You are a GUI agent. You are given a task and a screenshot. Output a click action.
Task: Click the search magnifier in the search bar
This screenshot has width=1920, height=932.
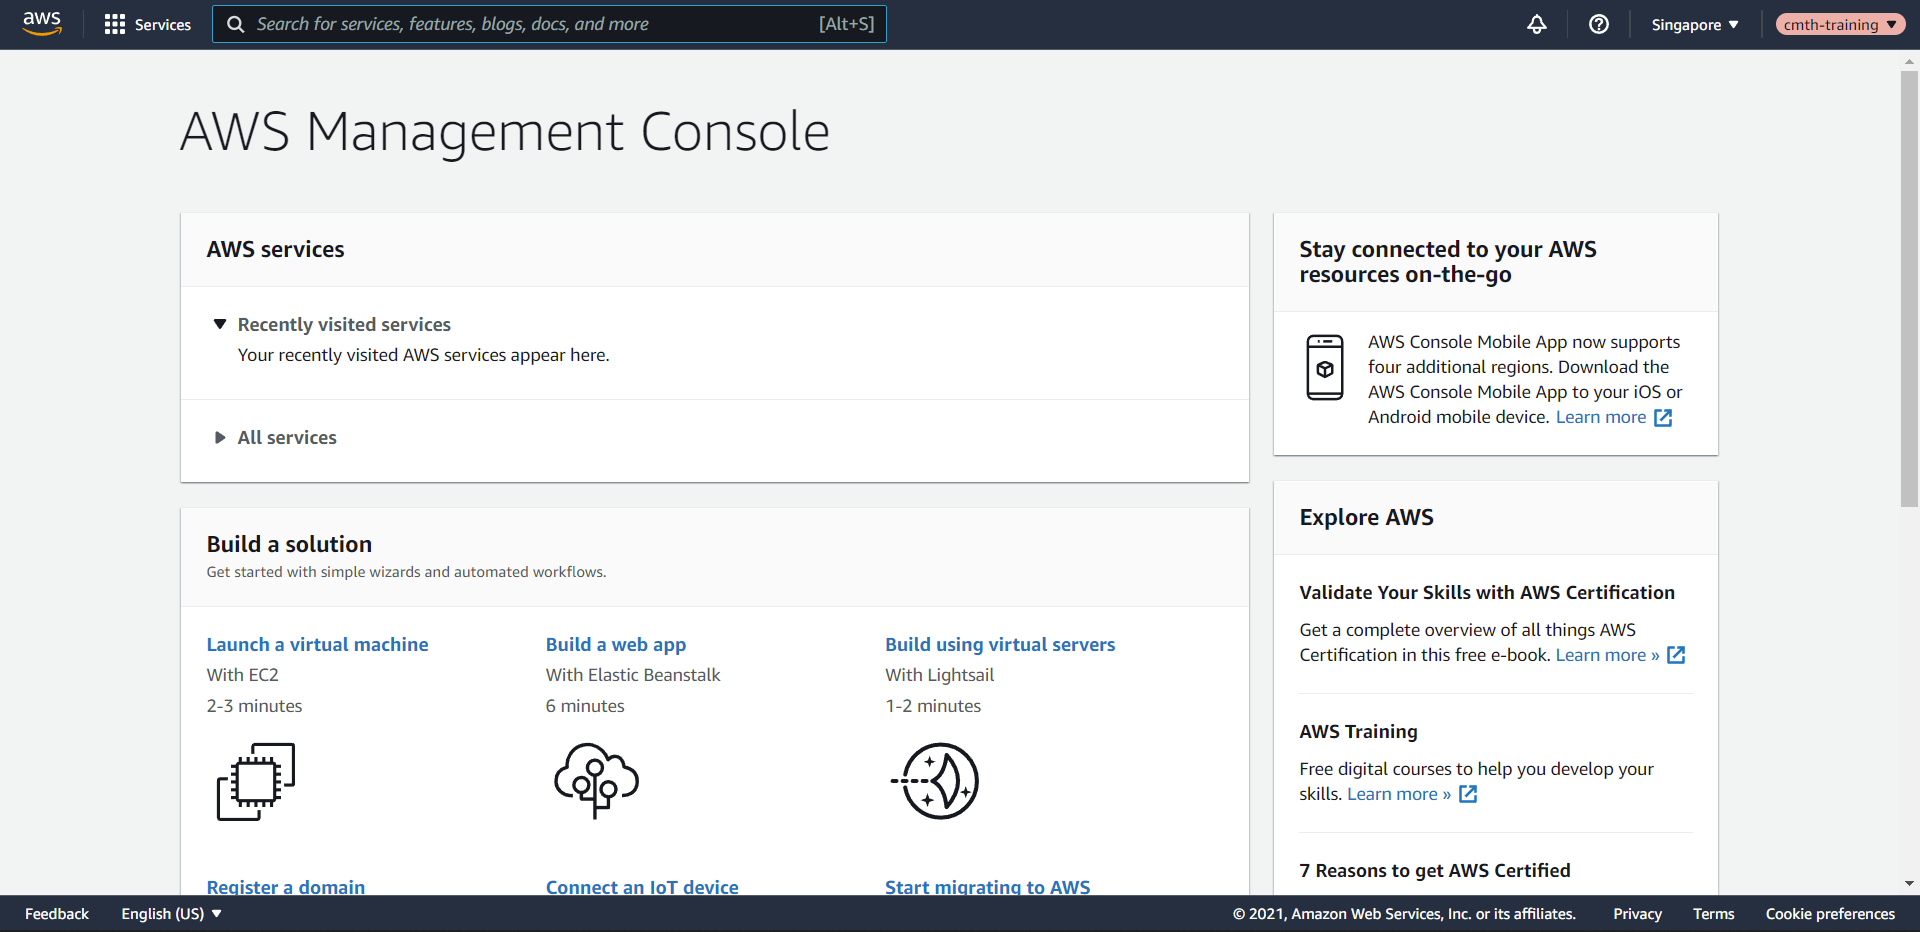(236, 23)
